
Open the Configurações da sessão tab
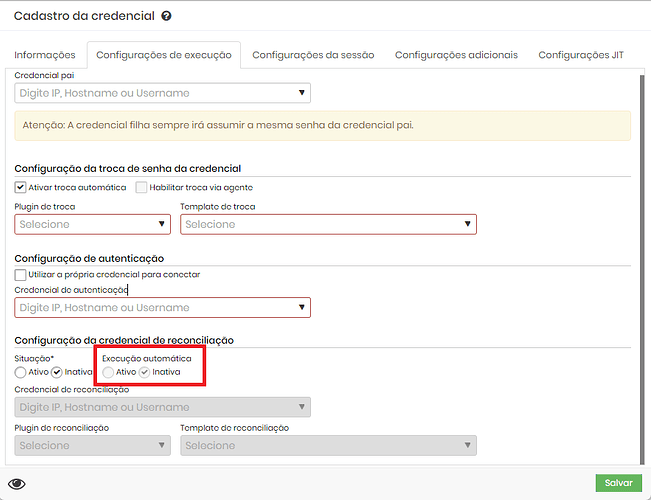312,55
